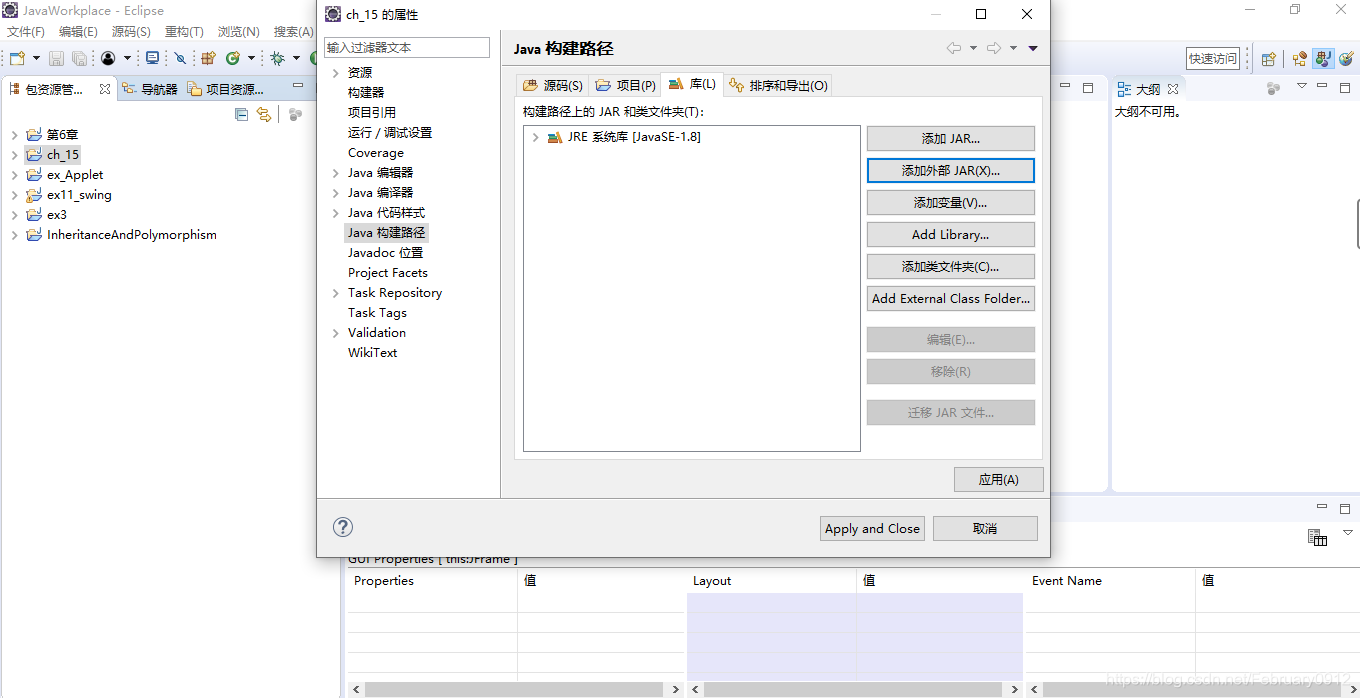Click the 添加变量(V)... button

(x=951, y=202)
